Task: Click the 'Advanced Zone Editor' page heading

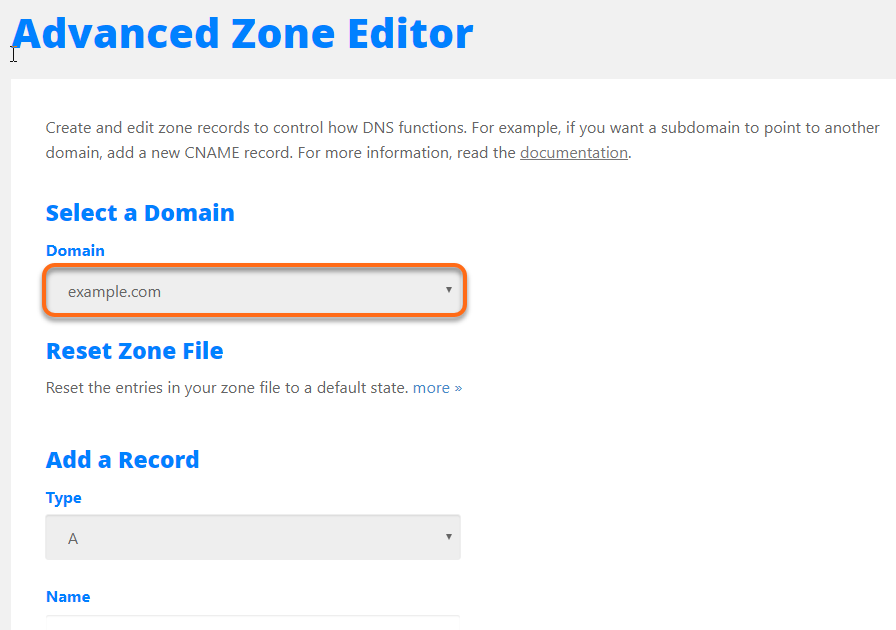Action: pos(244,33)
